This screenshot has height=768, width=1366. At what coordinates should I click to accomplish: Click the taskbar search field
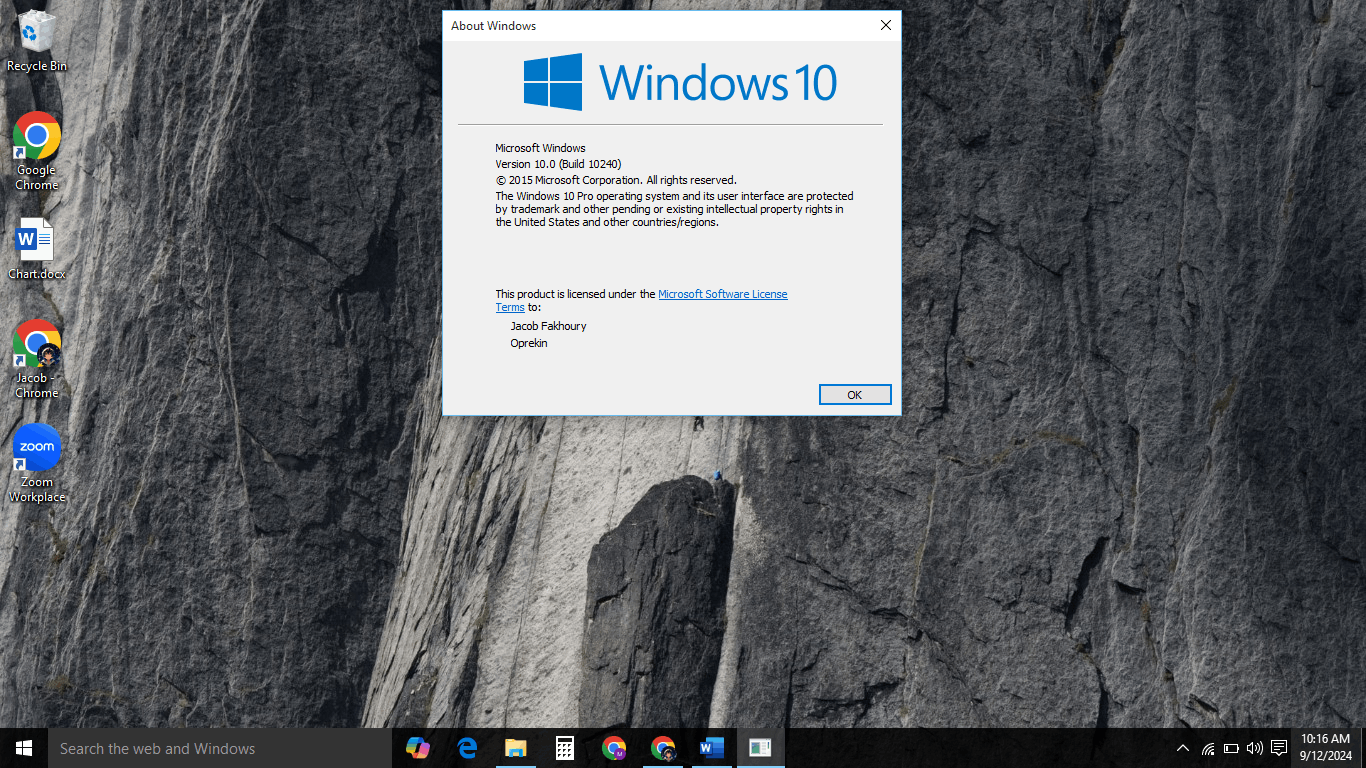click(x=200, y=747)
